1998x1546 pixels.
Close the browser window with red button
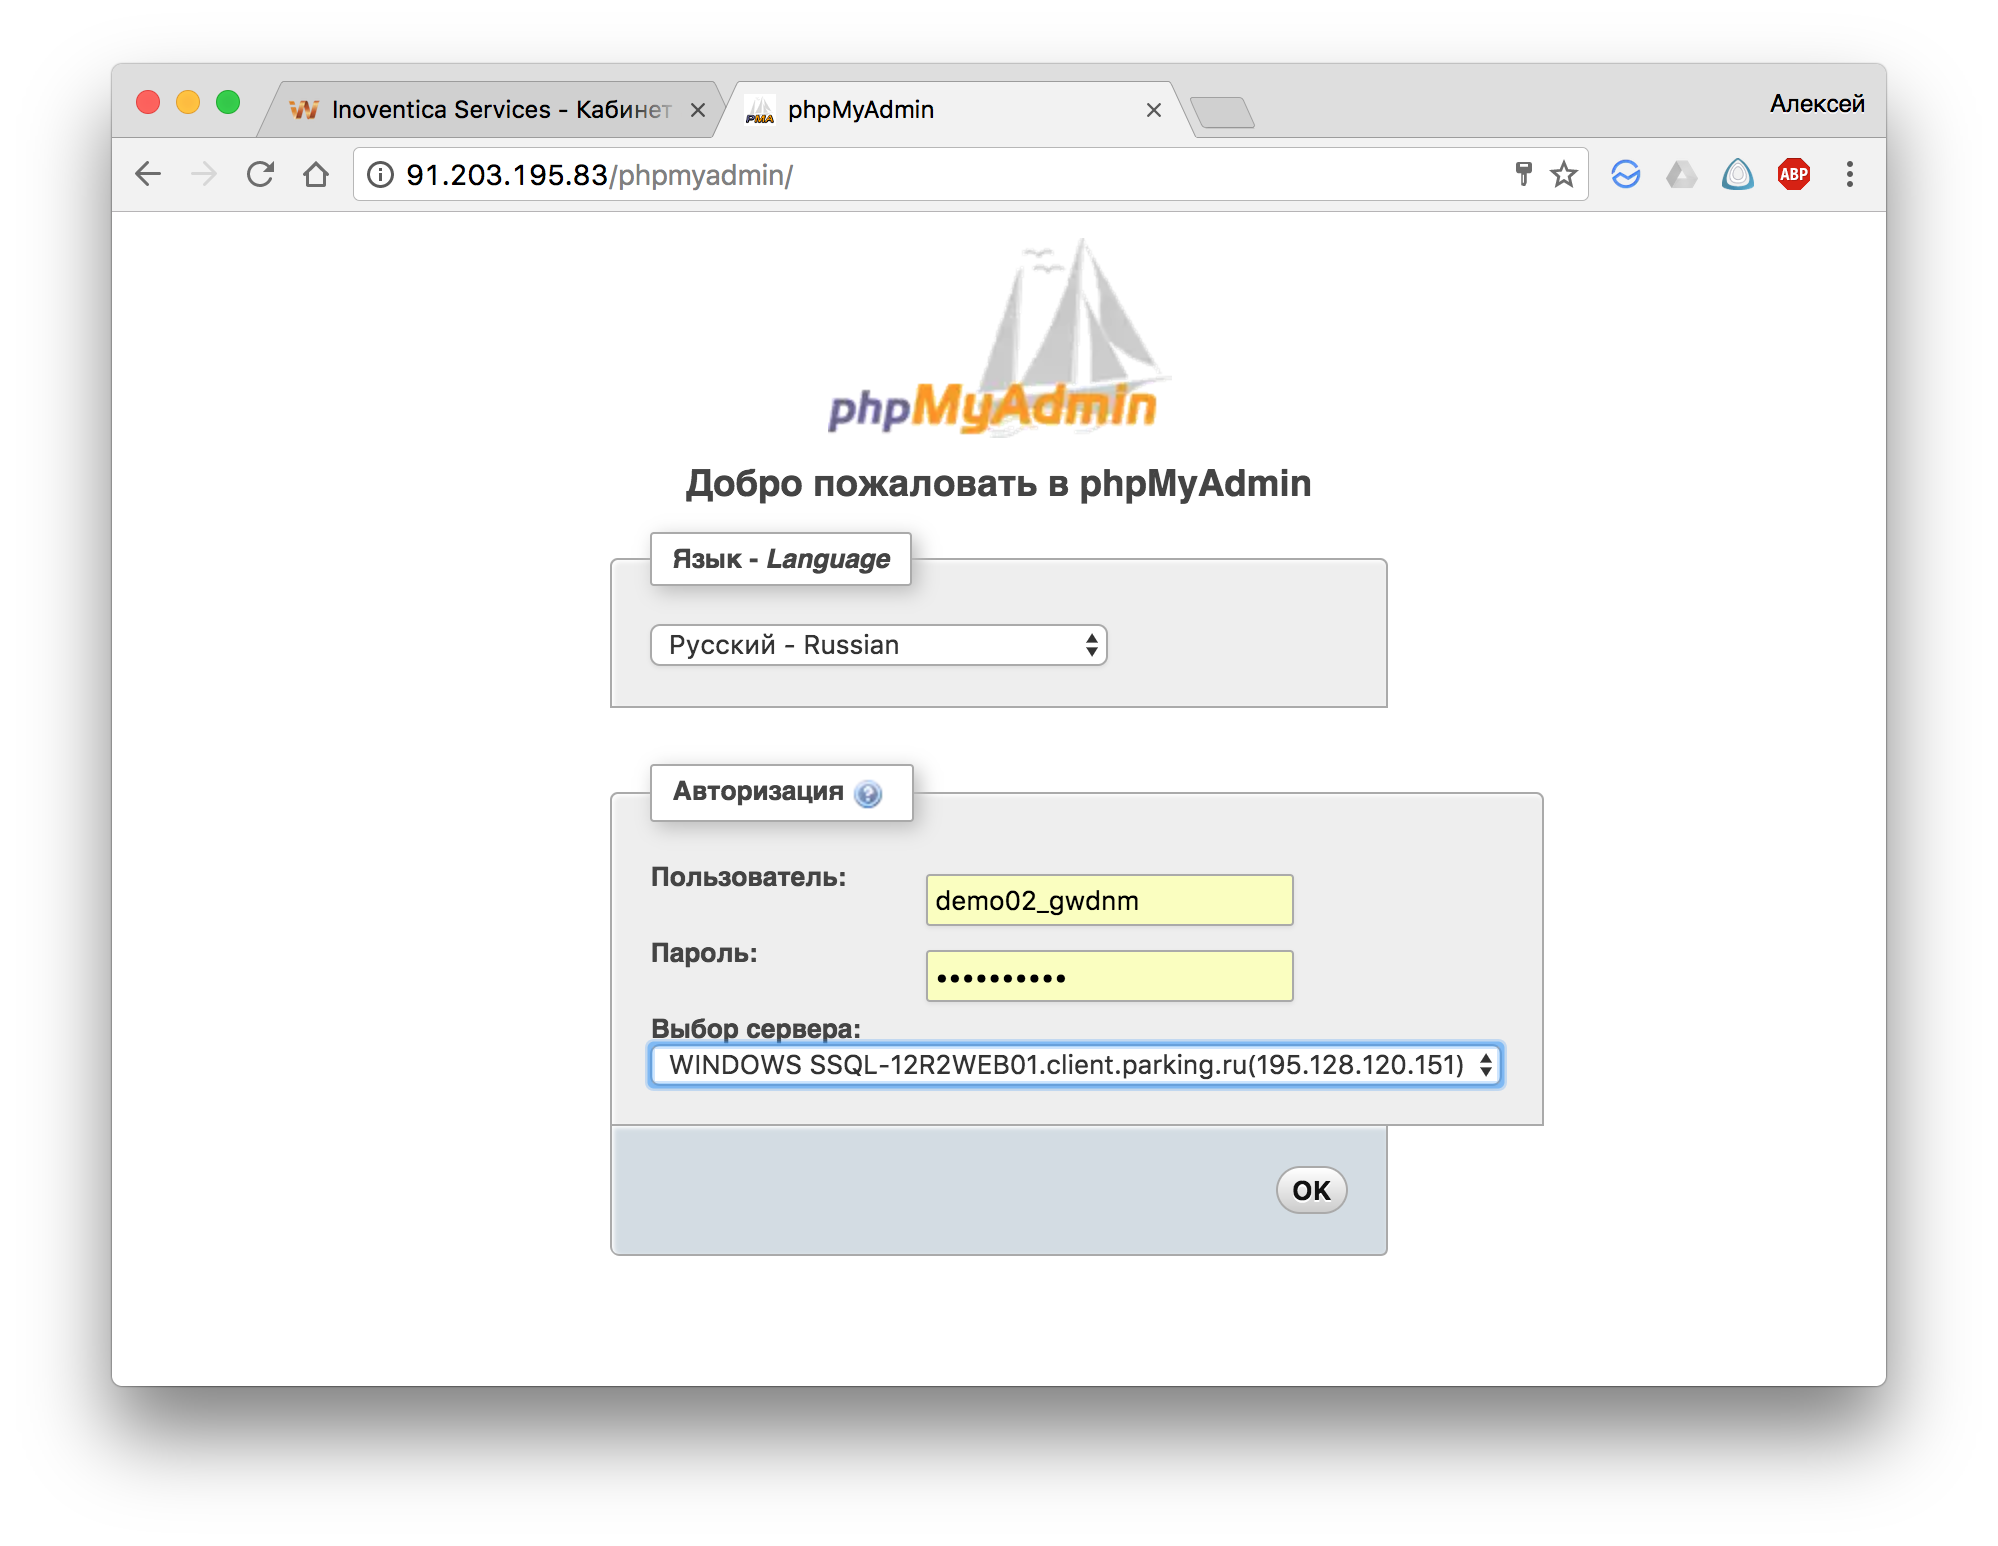(148, 102)
